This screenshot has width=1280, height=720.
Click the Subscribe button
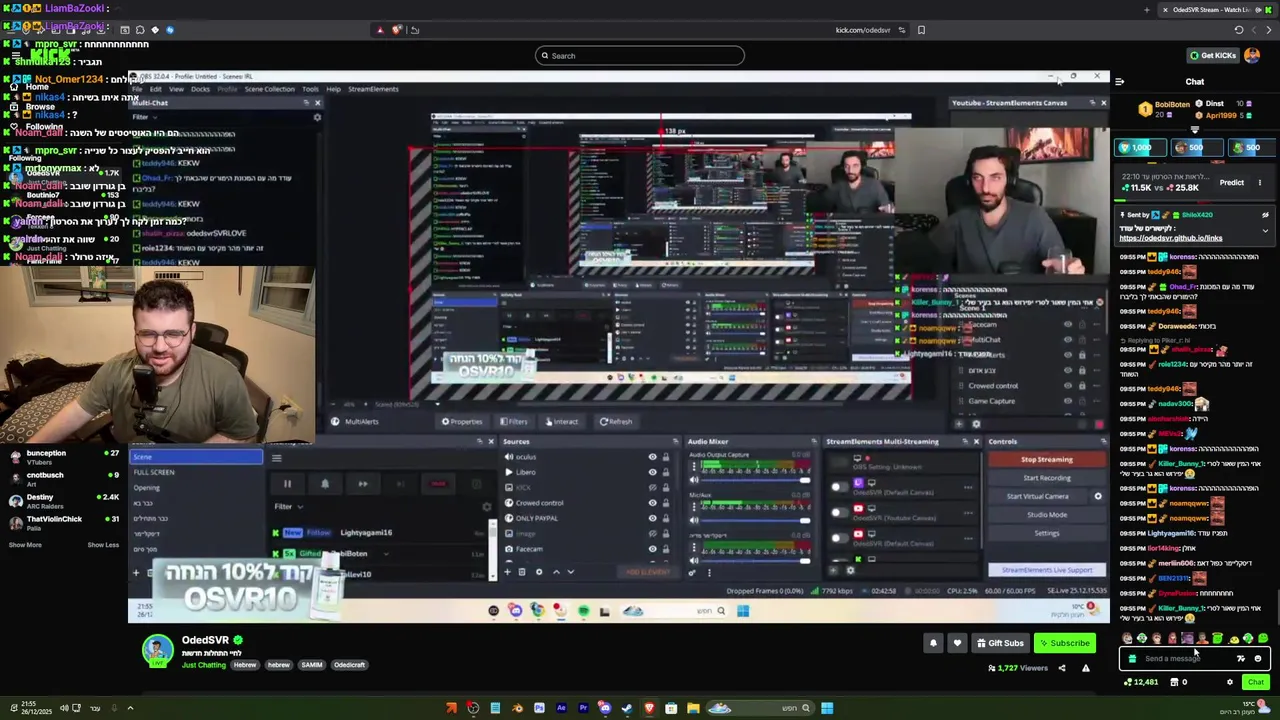[x=1065, y=643]
